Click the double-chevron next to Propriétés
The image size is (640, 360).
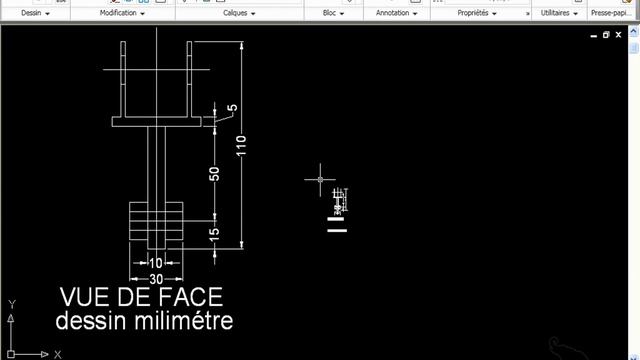pos(527,13)
